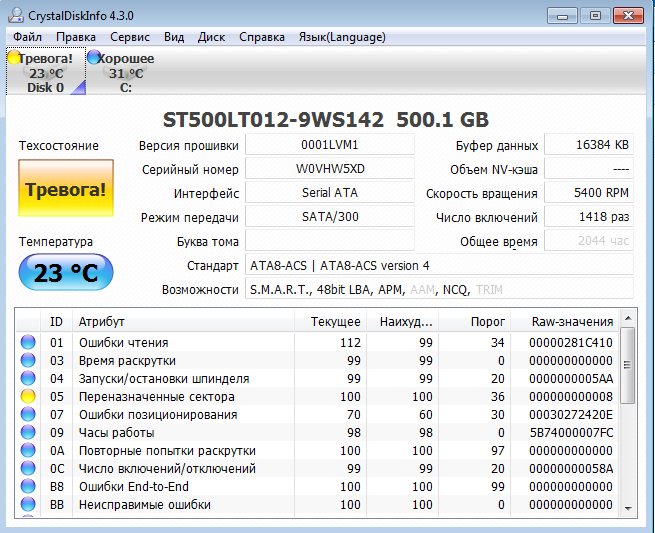Image resolution: width=655 pixels, height=533 pixels.
Task: Click the Raw-значения column header
Action: click(564, 321)
